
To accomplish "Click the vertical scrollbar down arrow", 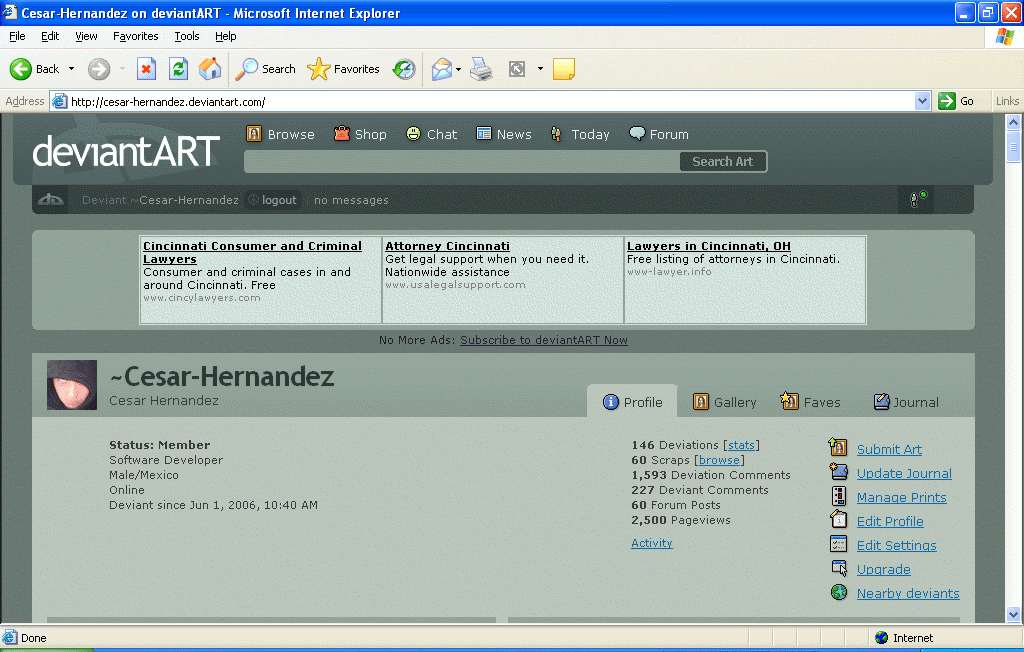I will (1013, 613).
